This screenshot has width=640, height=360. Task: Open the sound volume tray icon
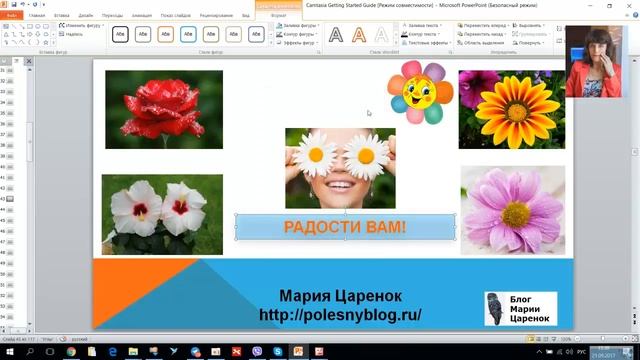569,352
